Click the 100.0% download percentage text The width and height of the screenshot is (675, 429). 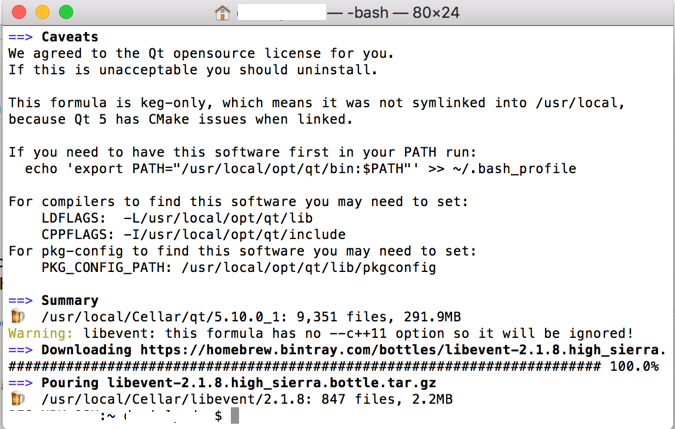click(x=634, y=367)
